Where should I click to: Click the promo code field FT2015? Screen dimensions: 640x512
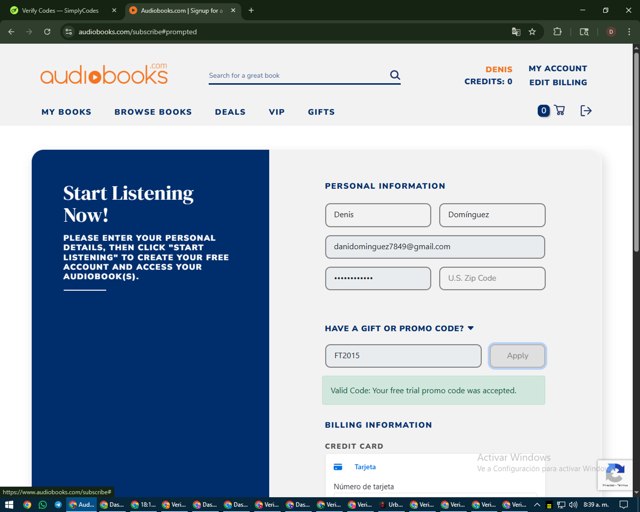point(403,356)
